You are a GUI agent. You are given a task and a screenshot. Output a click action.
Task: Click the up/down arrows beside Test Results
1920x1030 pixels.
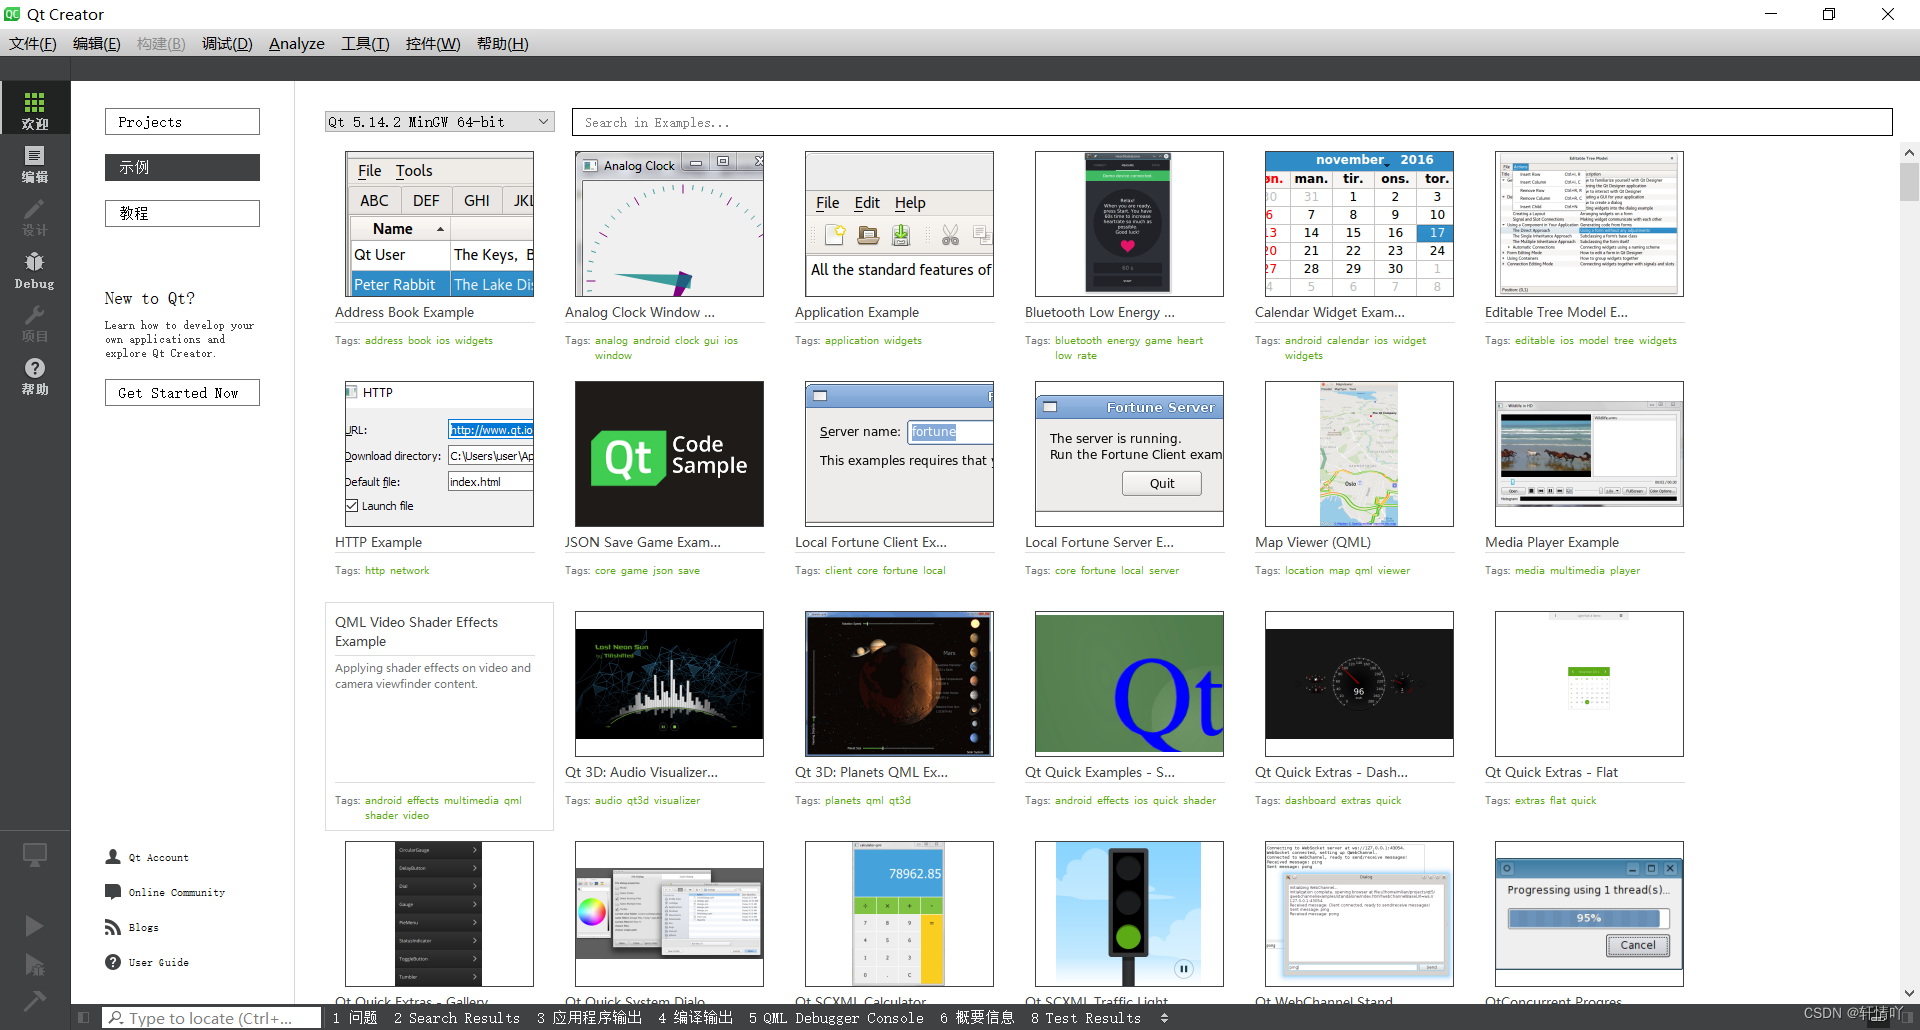[x=1164, y=1018]
